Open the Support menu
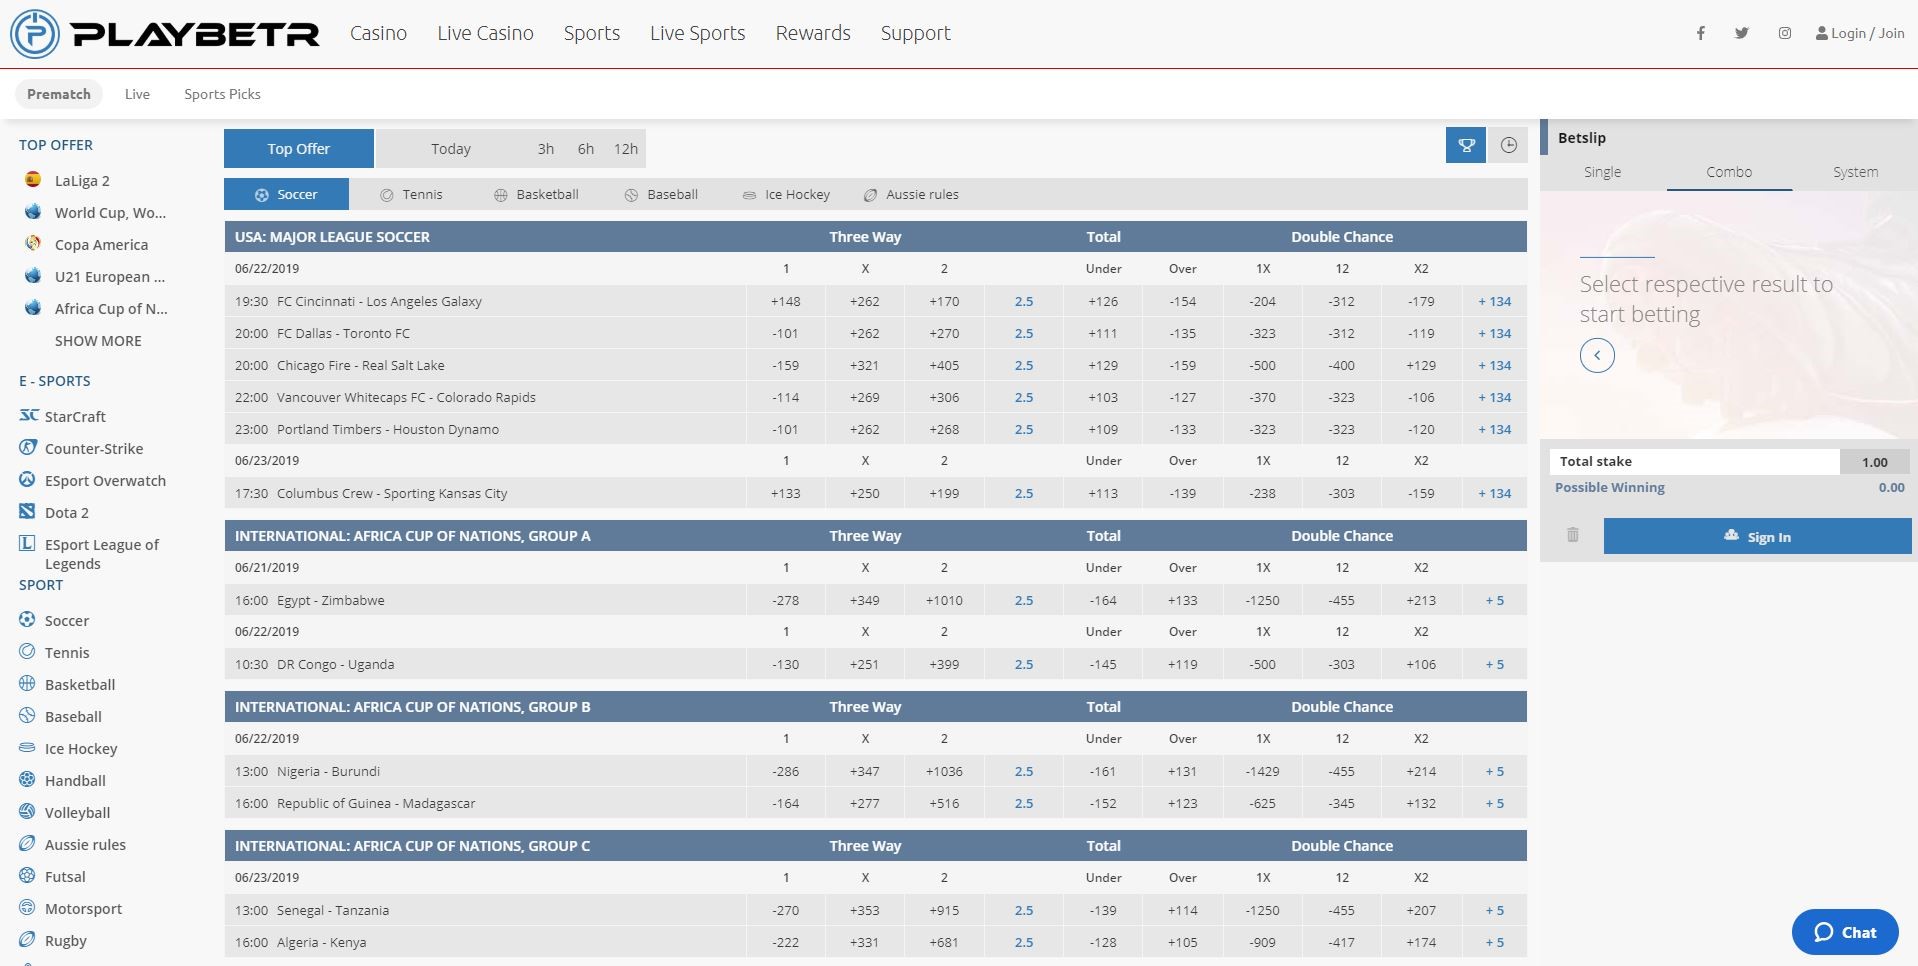Image resolution: width=1918 pixels, height=966 pixels. [x=915, y=33]
